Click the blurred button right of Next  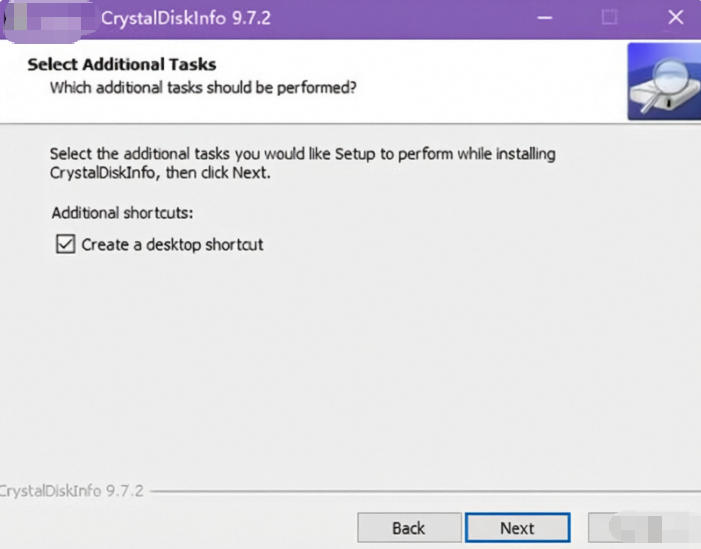point(644,528)
